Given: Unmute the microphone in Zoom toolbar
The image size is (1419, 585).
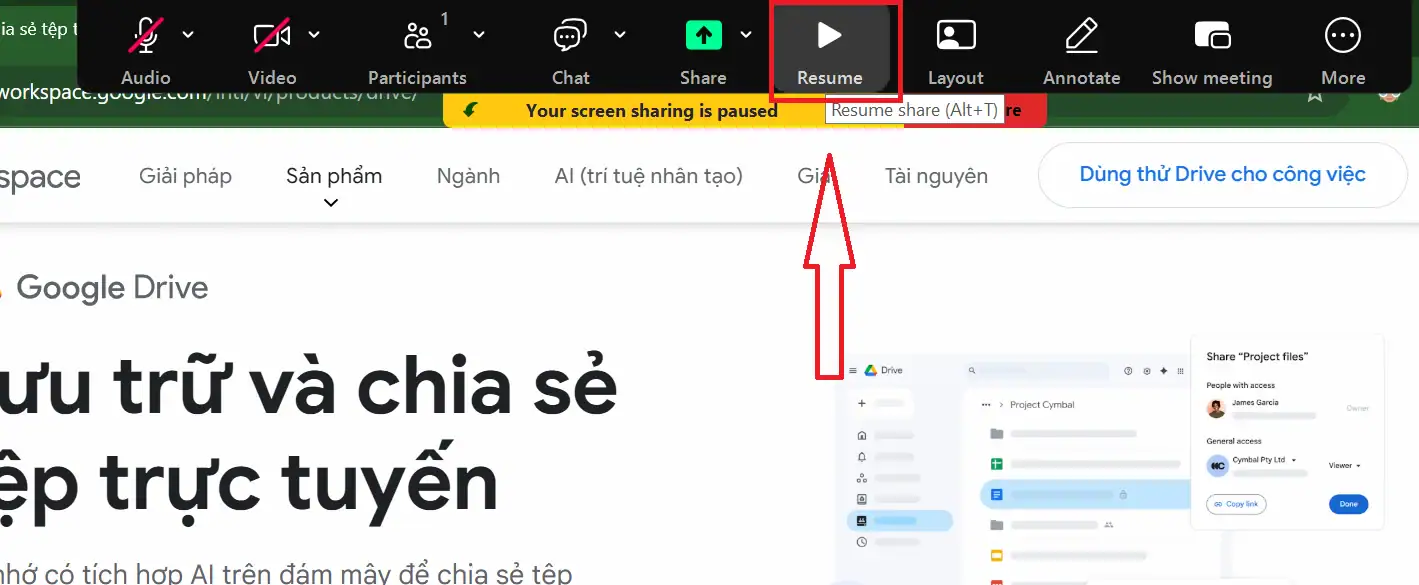Looking at the screenshot, I should [146, 37].
